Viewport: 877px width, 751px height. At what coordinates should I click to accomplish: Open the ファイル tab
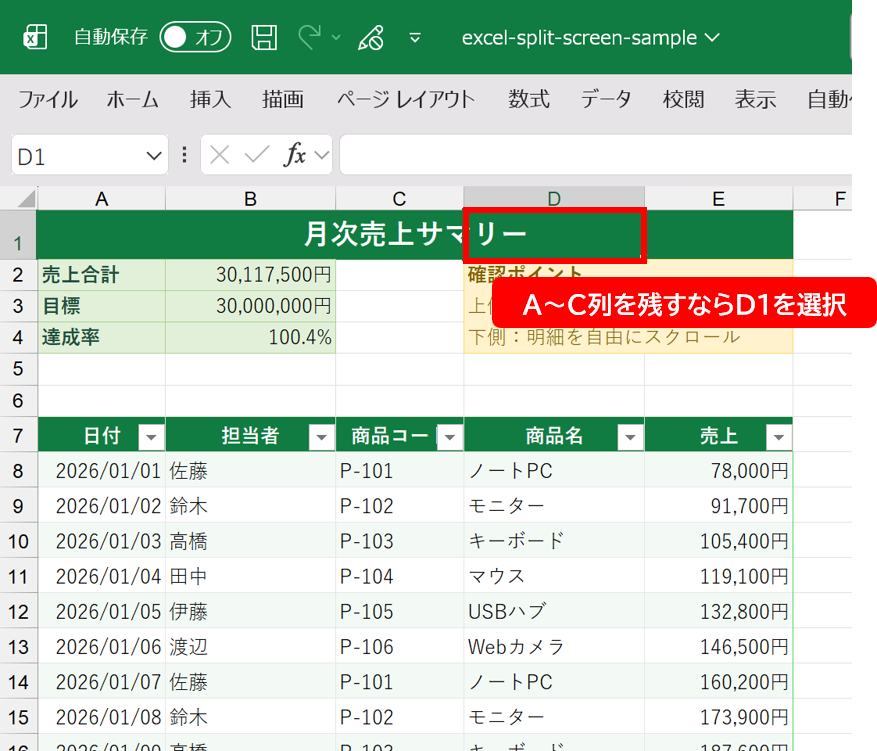click(x=48, y=100)
